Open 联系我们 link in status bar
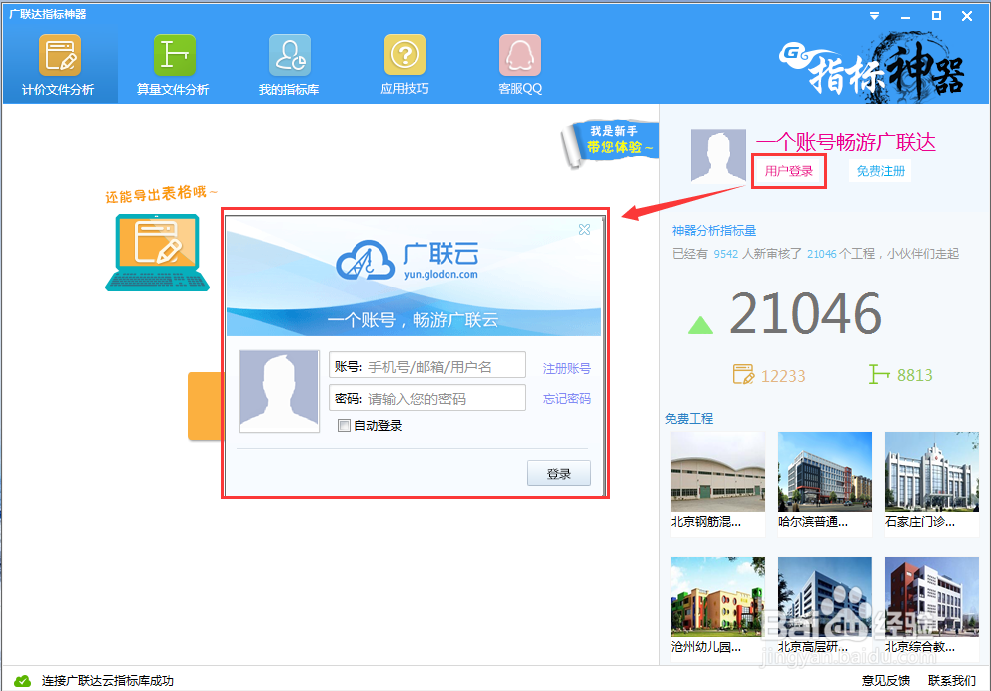The width and height of the screenshot is (991, 691). click(x=952, y=681)
